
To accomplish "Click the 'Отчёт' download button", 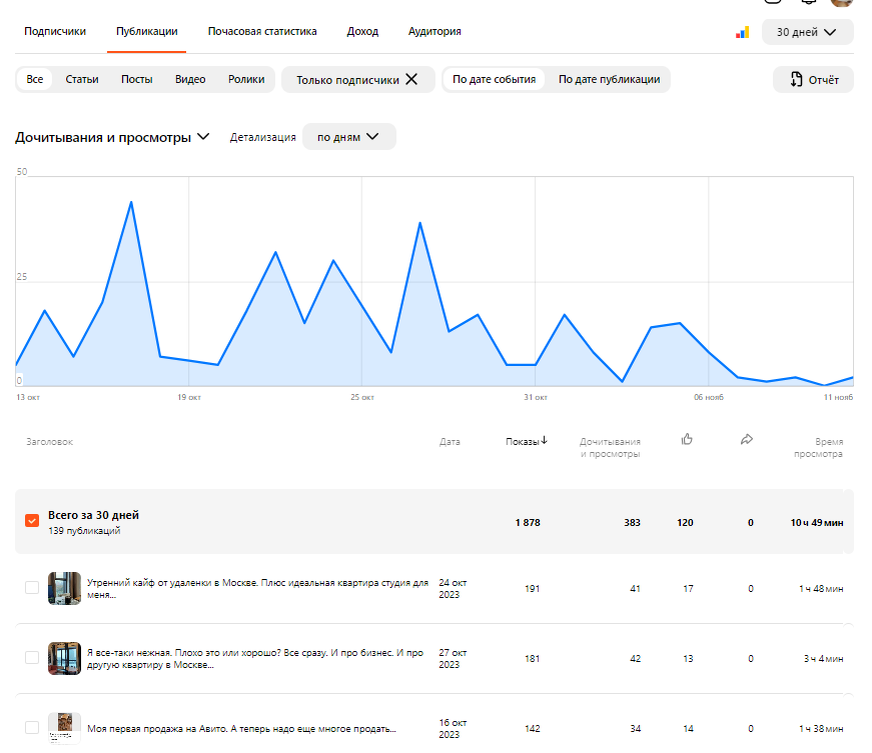I will coord(813,80).
